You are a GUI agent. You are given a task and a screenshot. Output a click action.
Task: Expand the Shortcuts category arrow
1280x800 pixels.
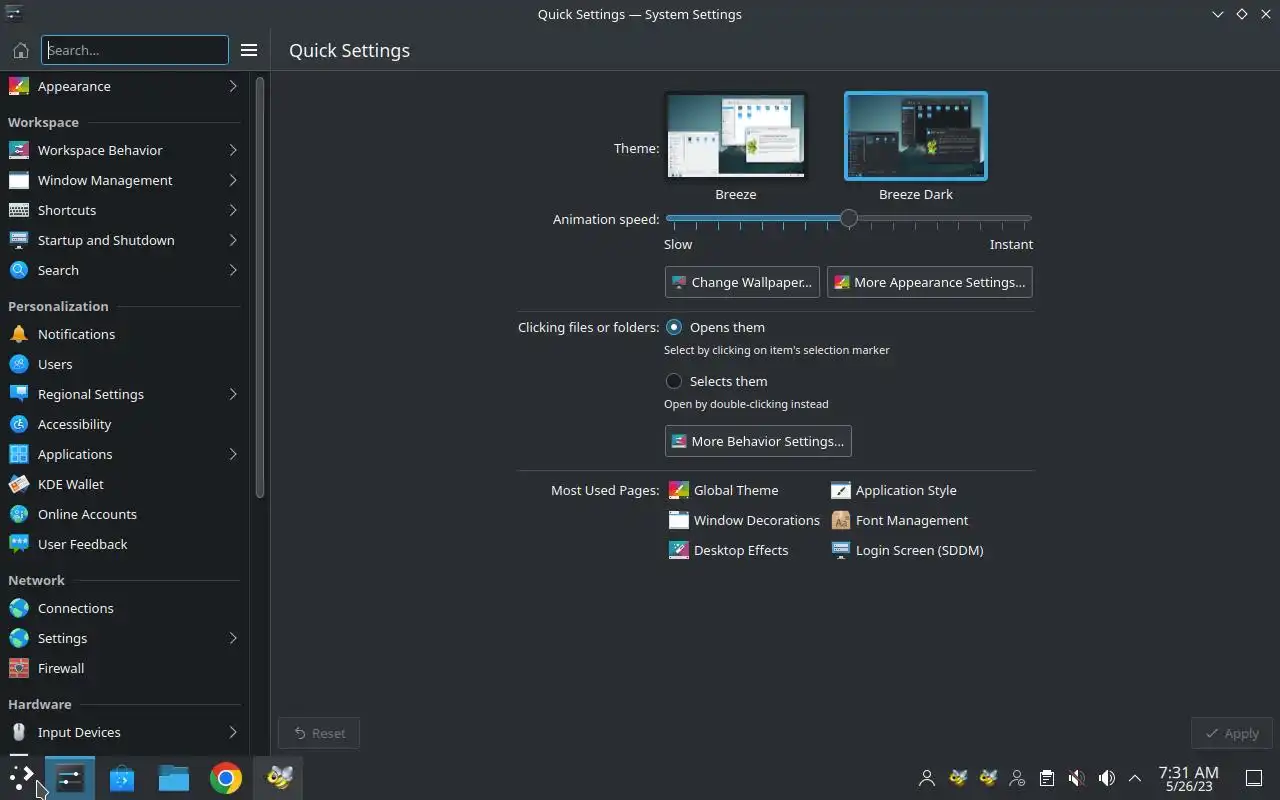coord(232,210)
